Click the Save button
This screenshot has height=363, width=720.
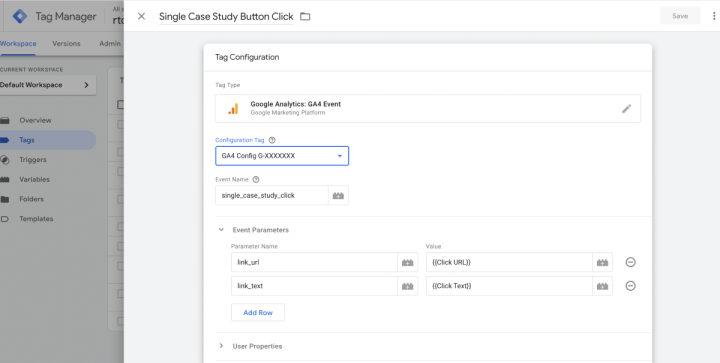click(x=680, y=16)
